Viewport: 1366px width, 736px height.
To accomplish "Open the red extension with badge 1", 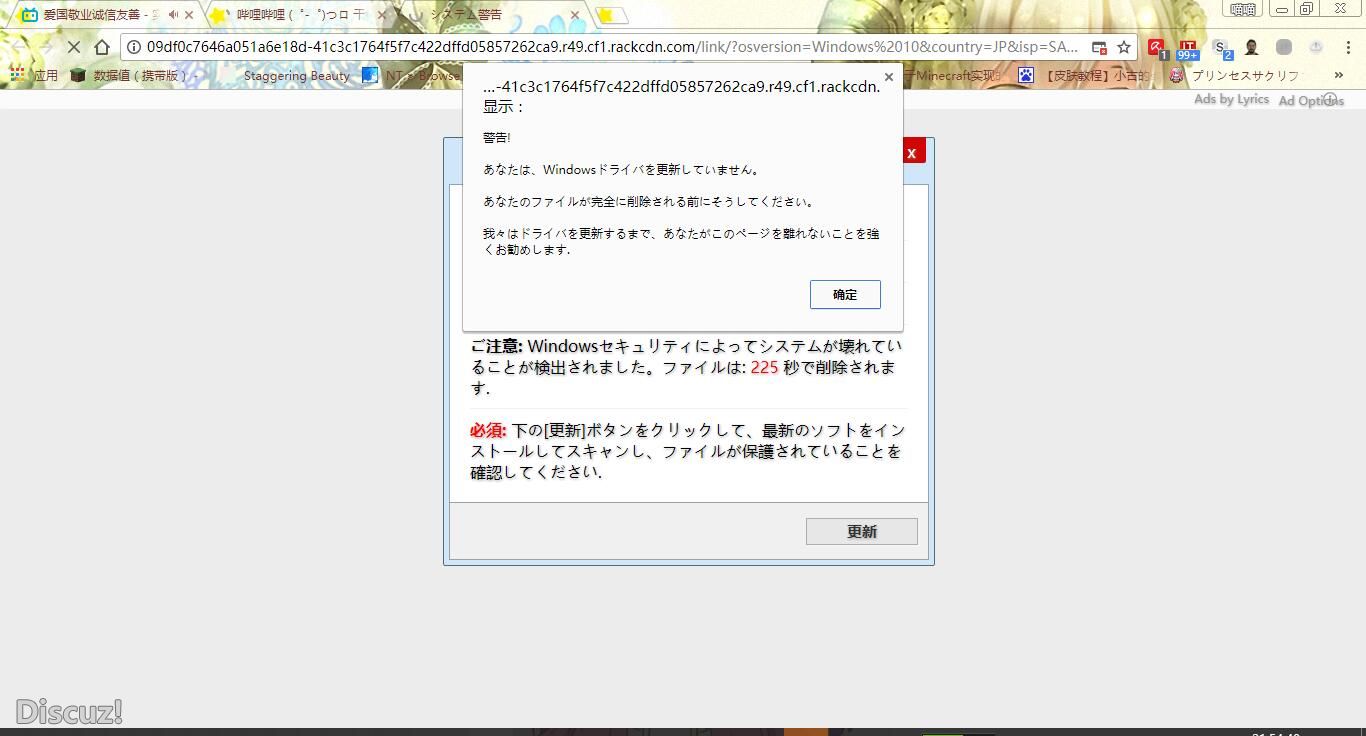I will pos(1157,47).
